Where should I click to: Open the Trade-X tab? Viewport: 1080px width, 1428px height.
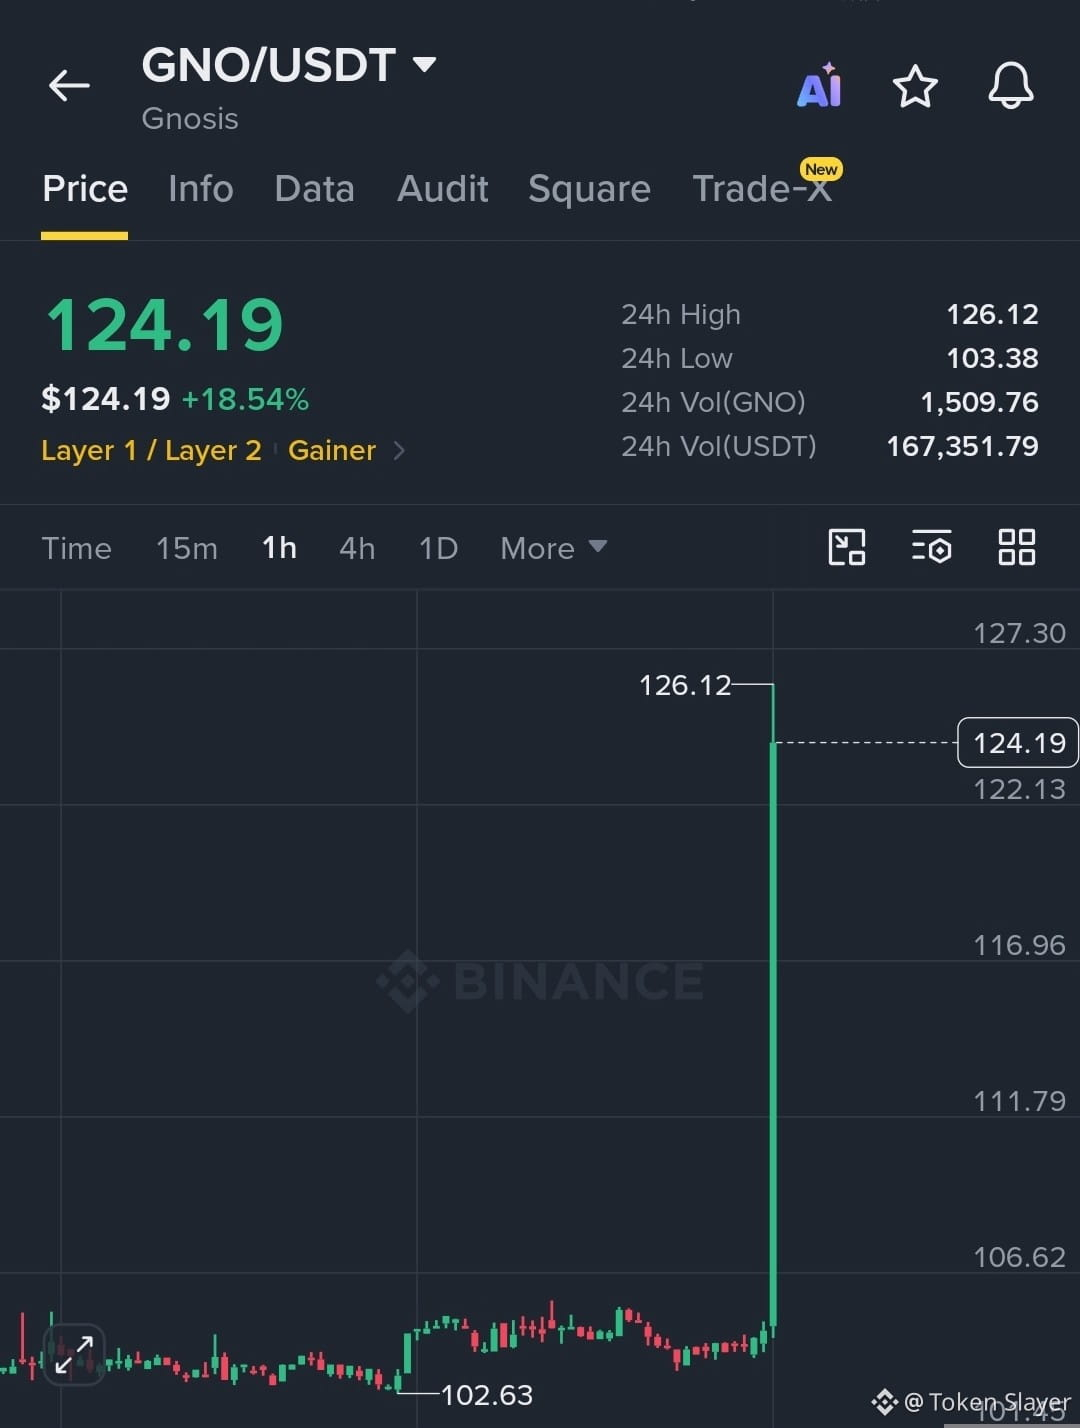coord(762,188)
